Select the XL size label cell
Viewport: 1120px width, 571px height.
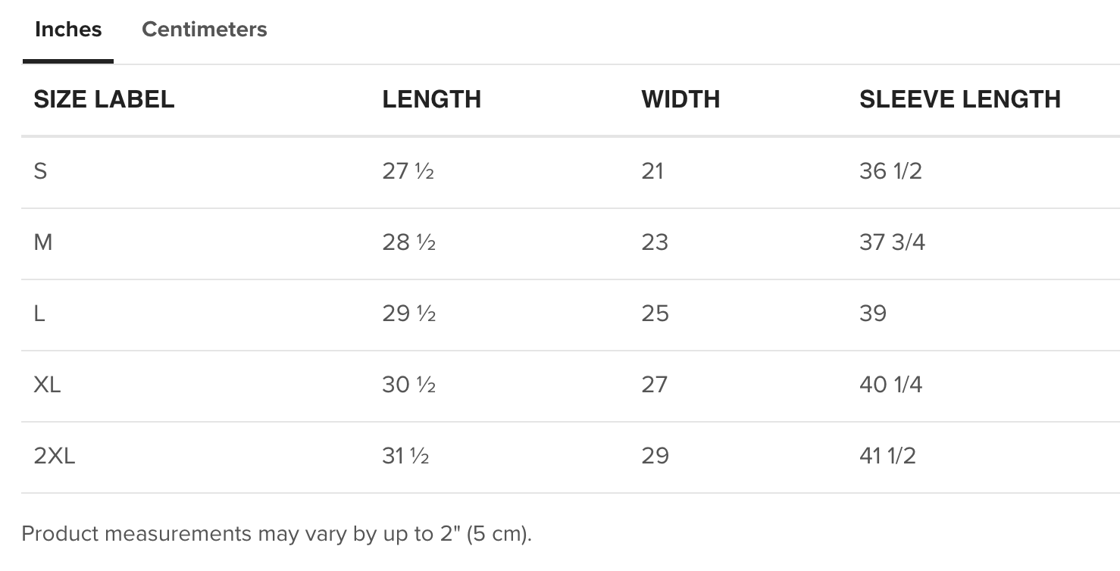(x=47, y=385)
